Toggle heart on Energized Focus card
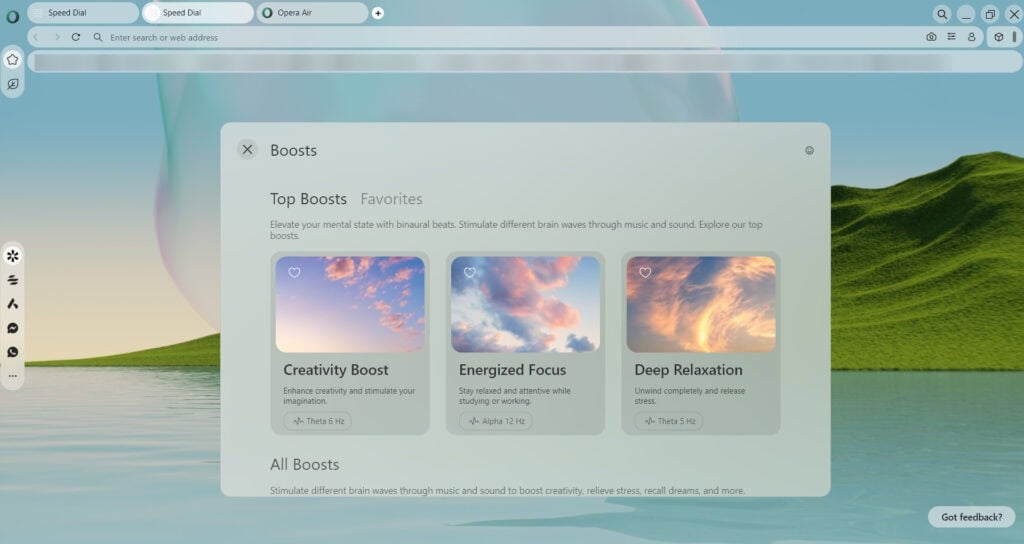Viewport: 1024px width, 544px height. coord(470,272)
